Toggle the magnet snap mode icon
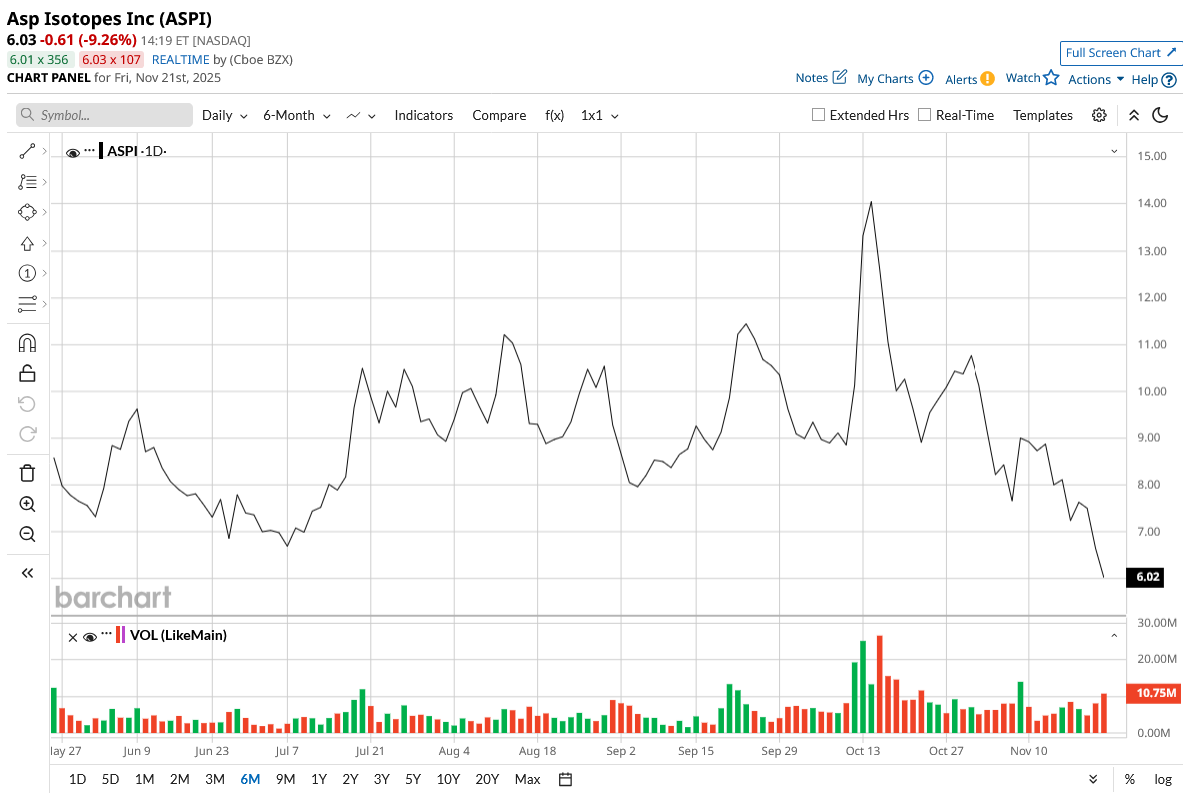This screenshot has height=793, width=1183. (27, 343)
